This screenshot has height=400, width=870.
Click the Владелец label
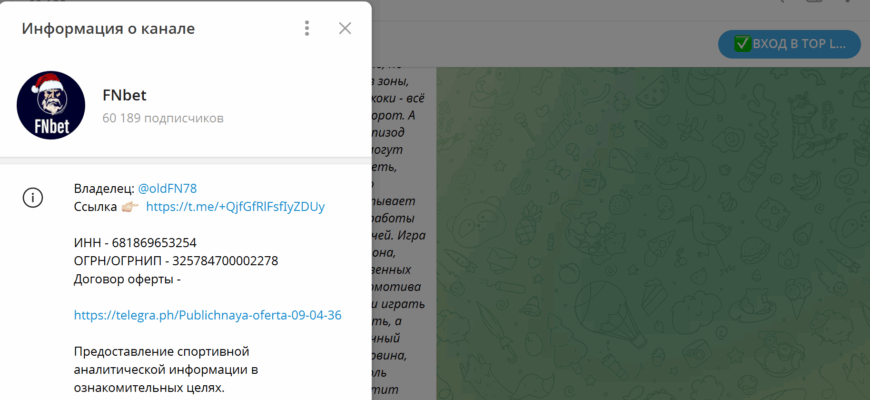[104, 187]
